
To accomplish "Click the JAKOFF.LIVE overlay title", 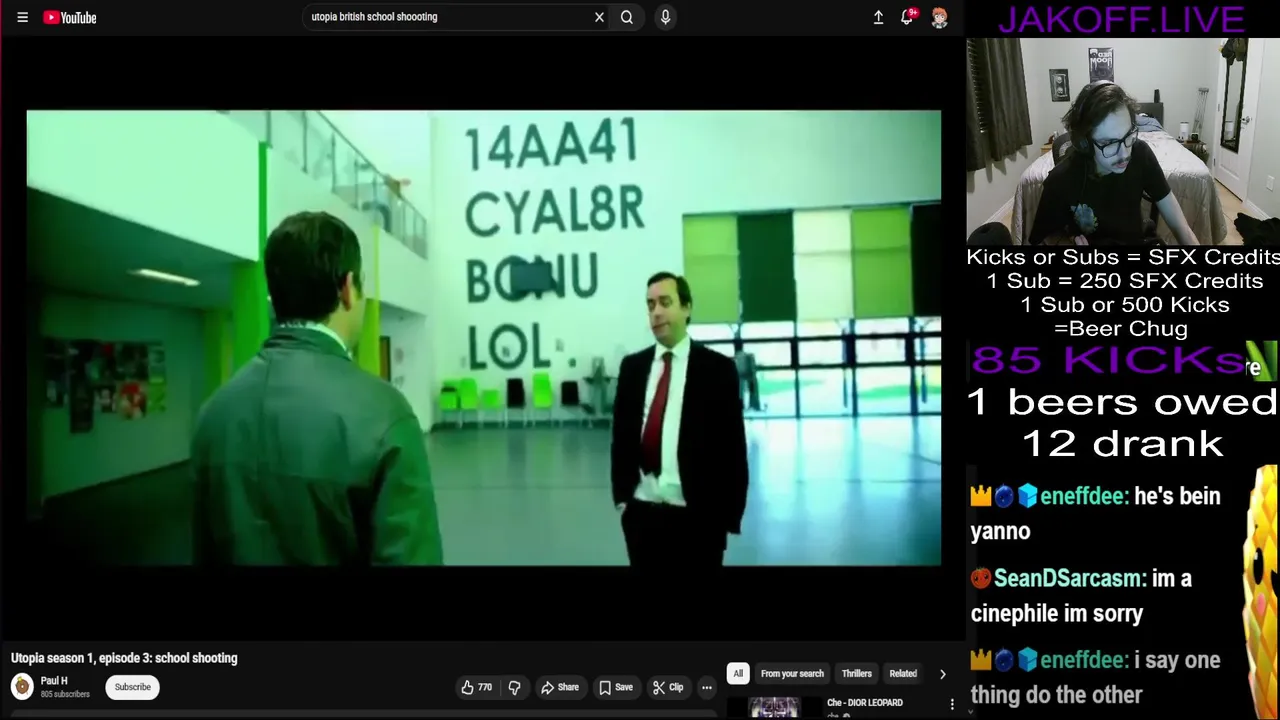I will click(1121, 19).
